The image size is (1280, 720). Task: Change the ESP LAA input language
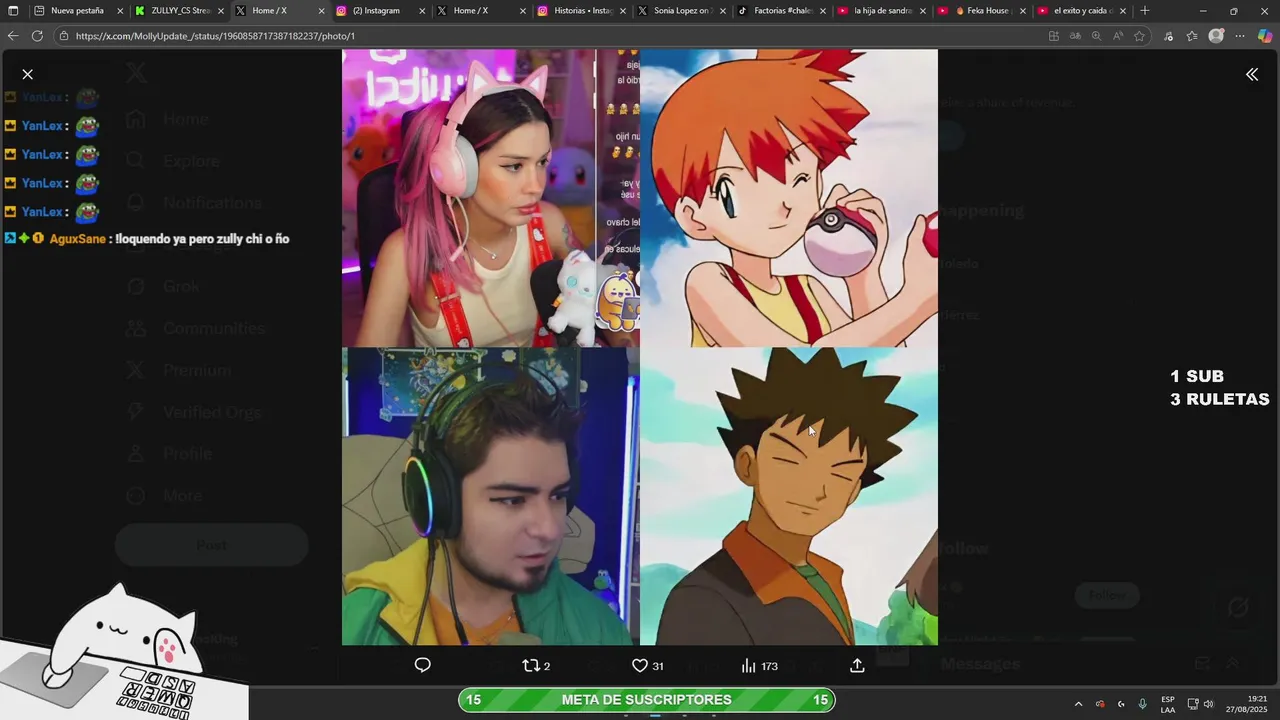click(x=1167, y=704)
